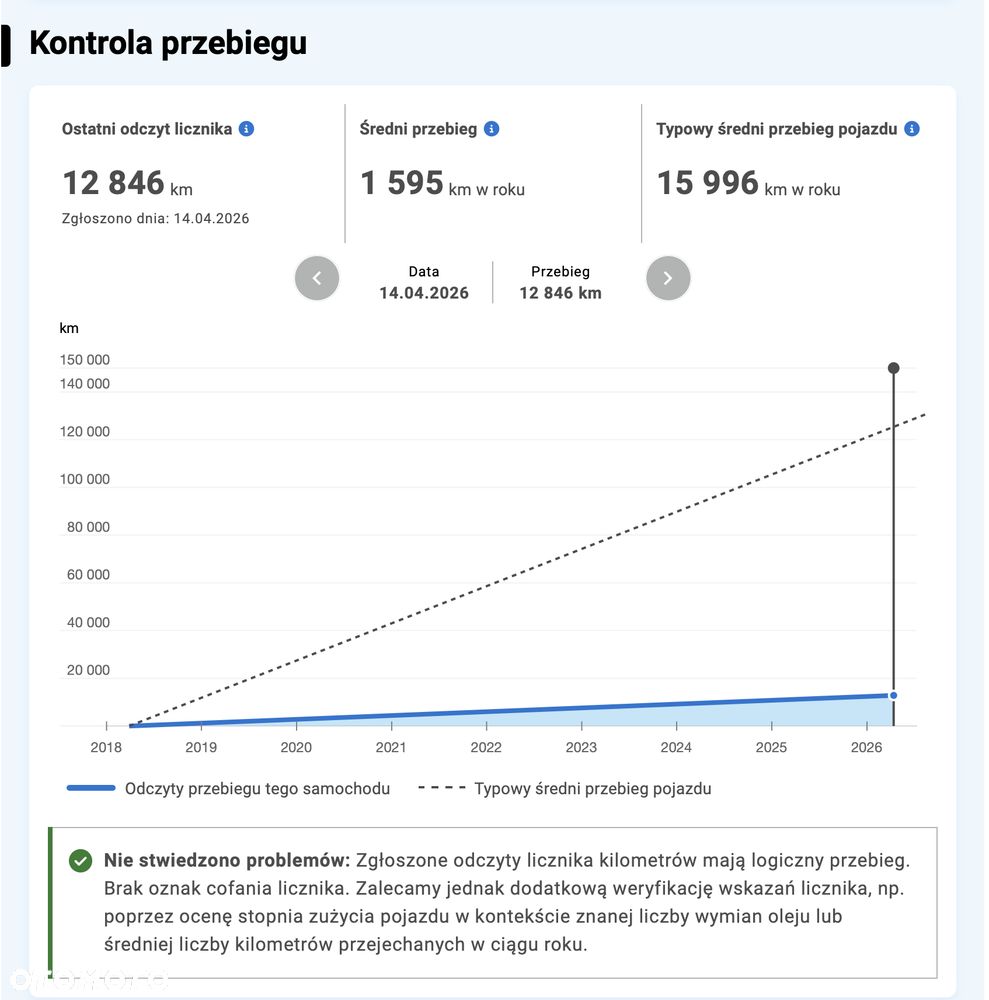Click the 2019 x-axis label

click(x=201, y=747)
